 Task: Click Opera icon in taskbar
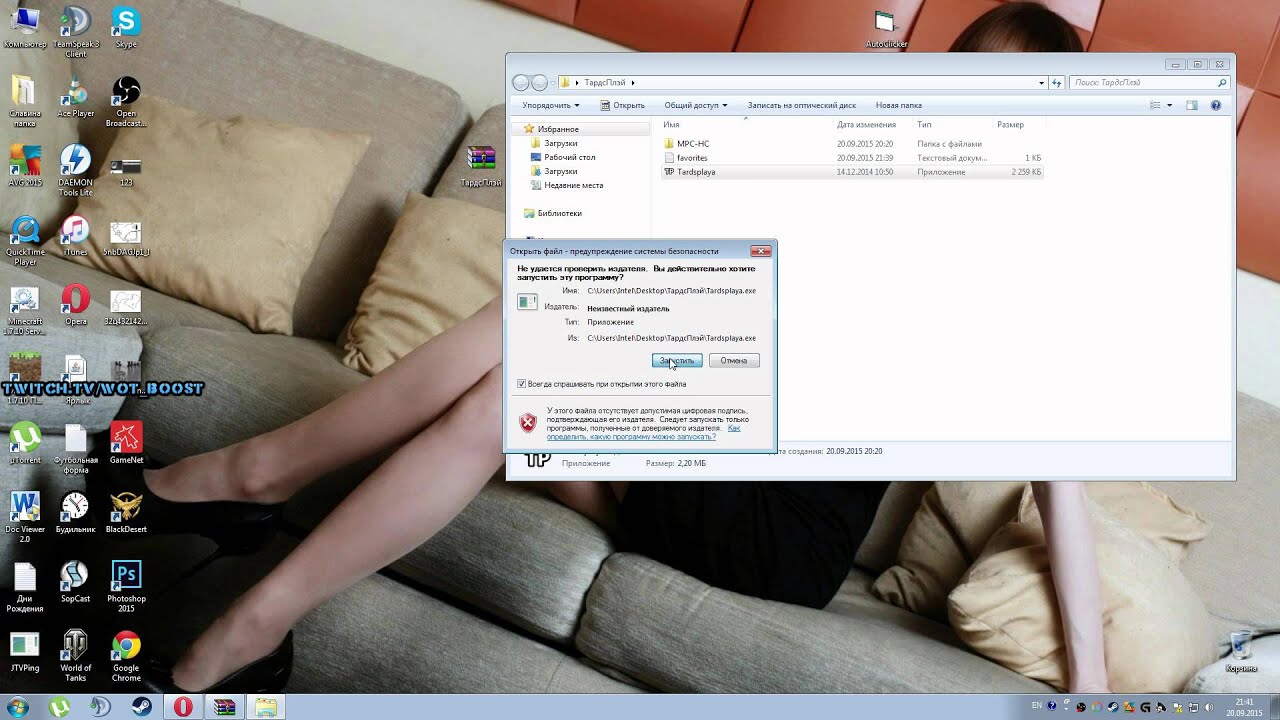click(x=183, y=707)
